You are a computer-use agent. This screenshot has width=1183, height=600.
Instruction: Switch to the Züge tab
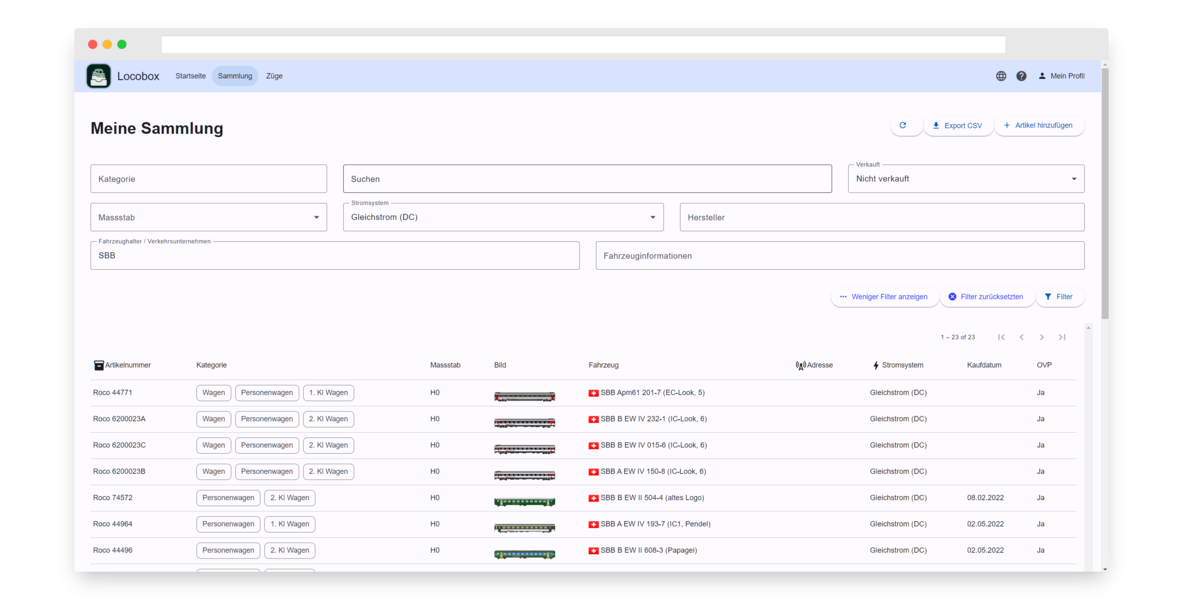(274, 76)
